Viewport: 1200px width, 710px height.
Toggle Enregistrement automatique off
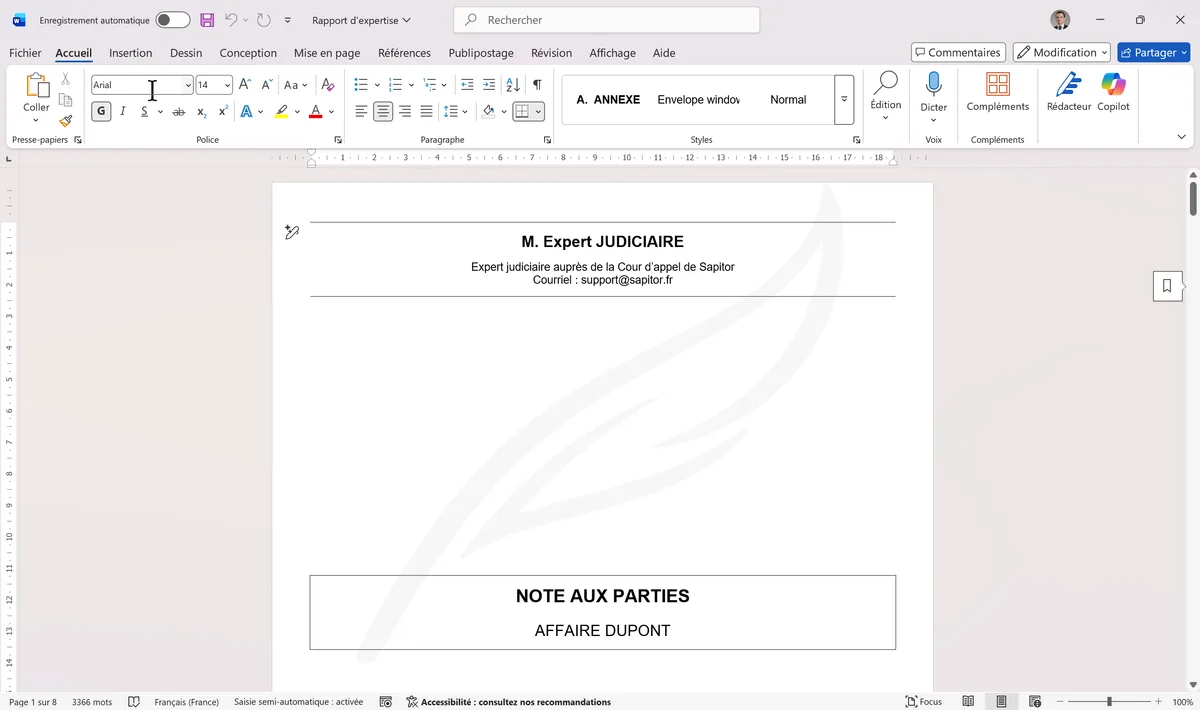point(170,20)
